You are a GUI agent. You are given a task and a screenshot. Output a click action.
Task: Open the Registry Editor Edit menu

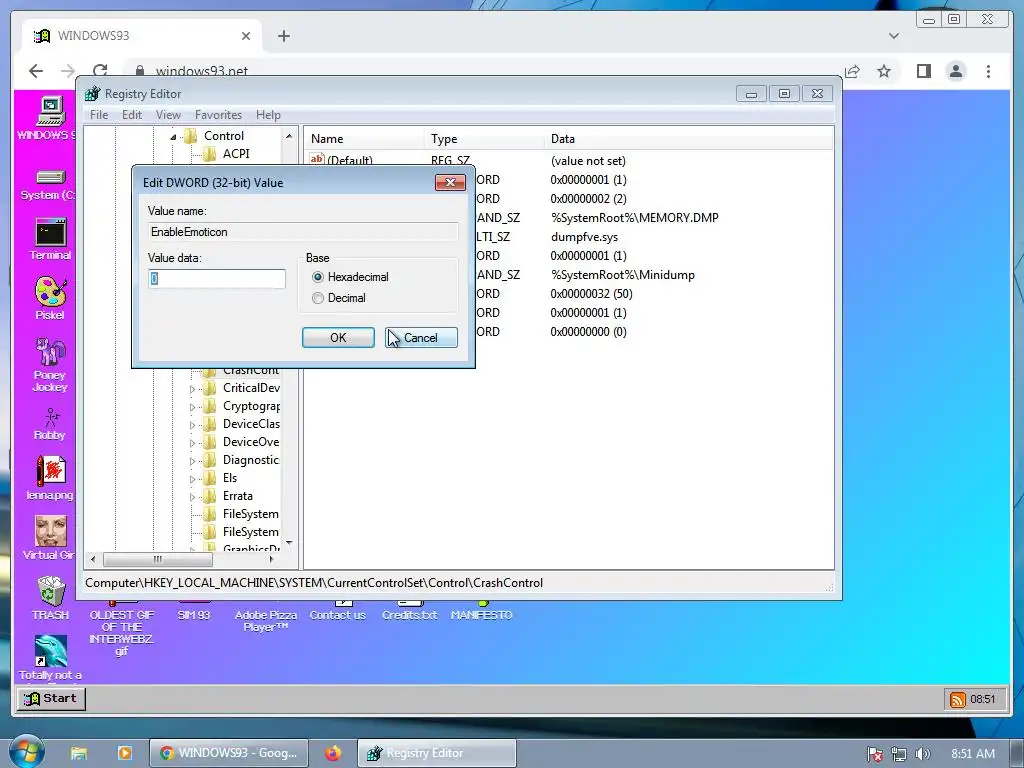pos(131,115)
